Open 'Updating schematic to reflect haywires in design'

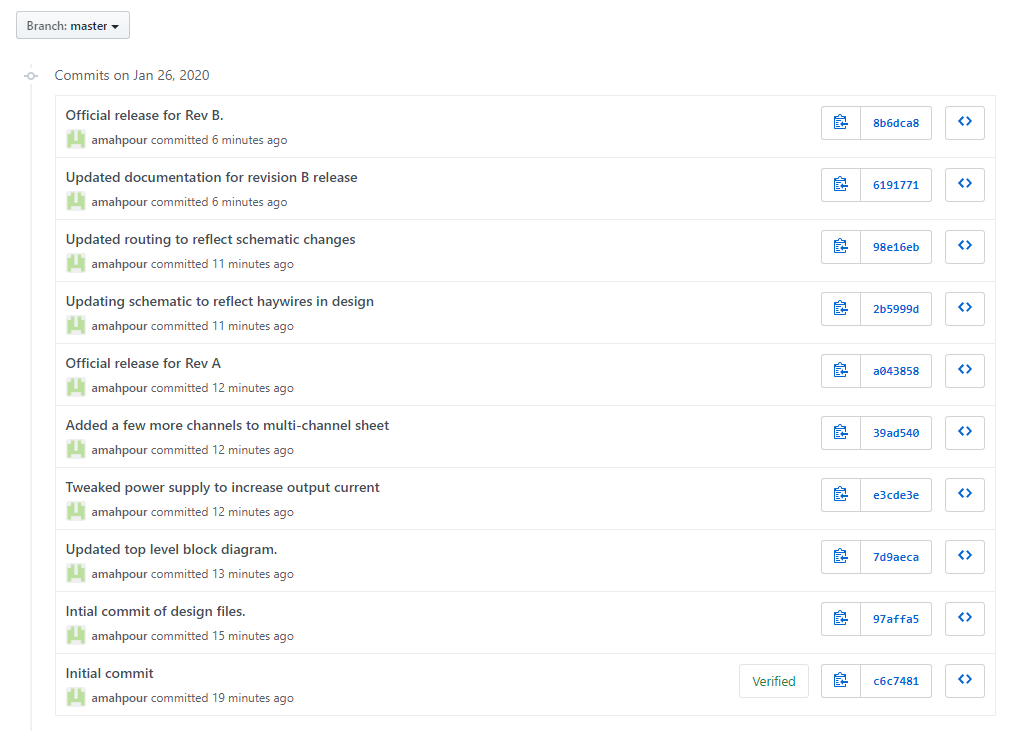[219, 301]
